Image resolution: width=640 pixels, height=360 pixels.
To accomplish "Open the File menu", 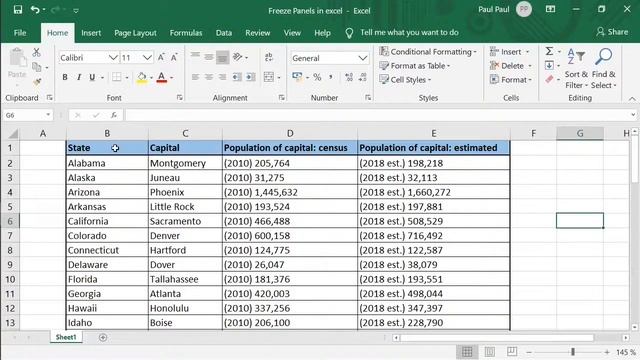I will click(20, 33).
